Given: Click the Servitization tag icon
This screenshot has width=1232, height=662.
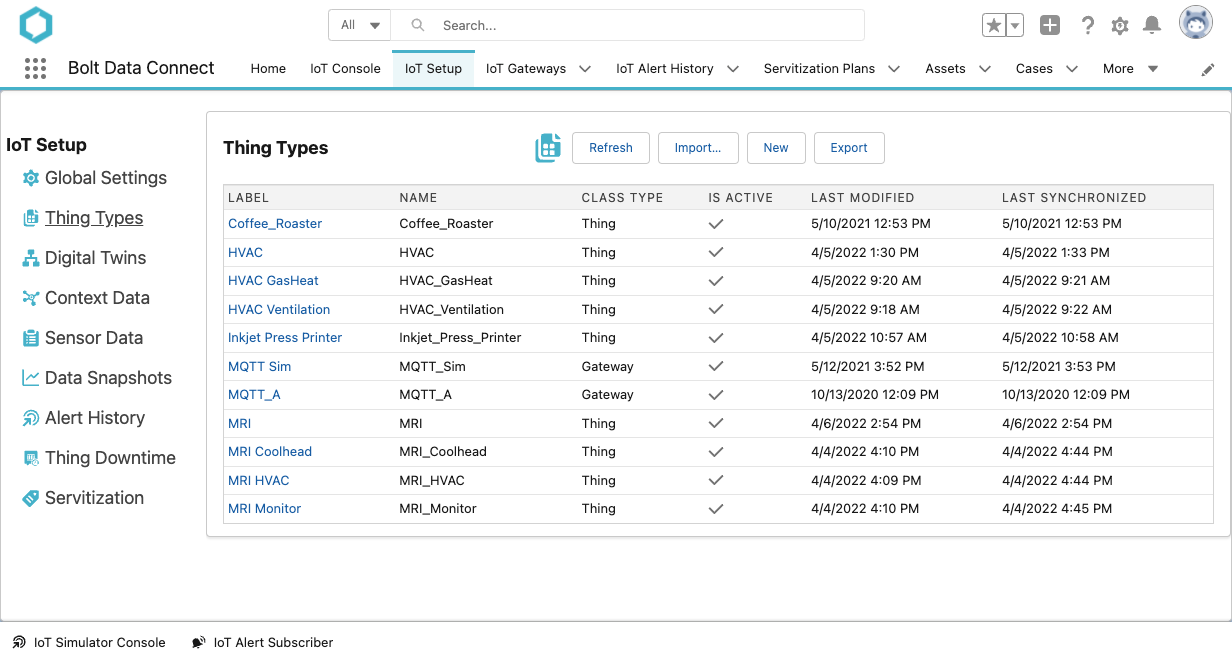Looking at the screenshot, I should [x=31, y=498].
